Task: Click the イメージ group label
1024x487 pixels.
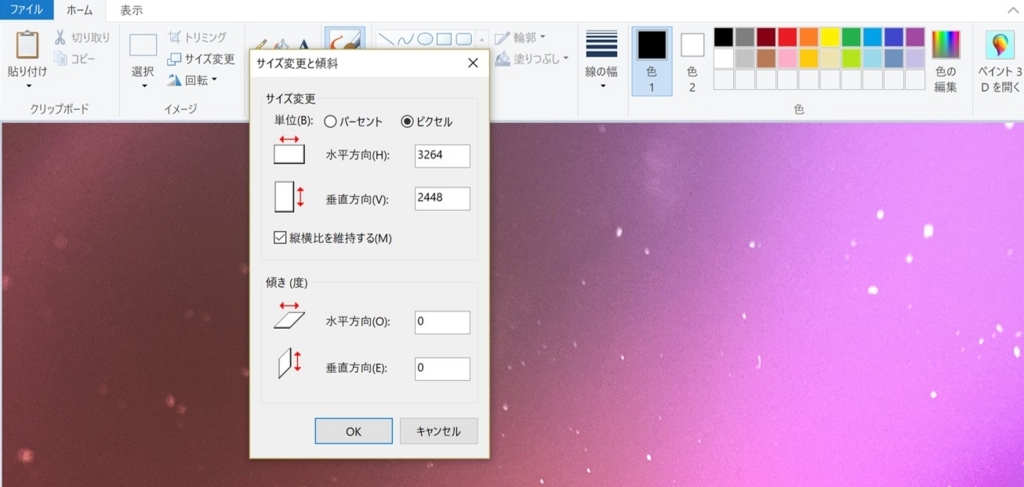Action: (x=181, y=108)
